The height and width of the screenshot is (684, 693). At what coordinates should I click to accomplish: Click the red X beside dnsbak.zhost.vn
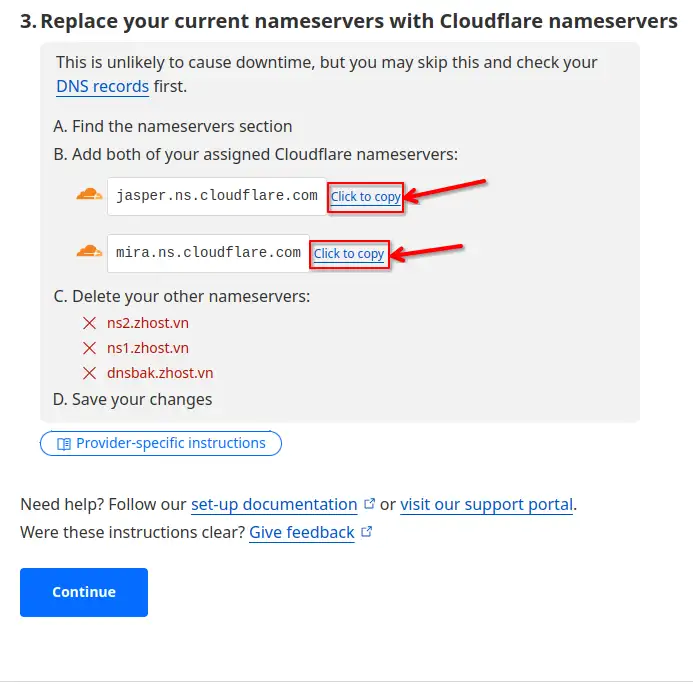[x=90, y=373]
